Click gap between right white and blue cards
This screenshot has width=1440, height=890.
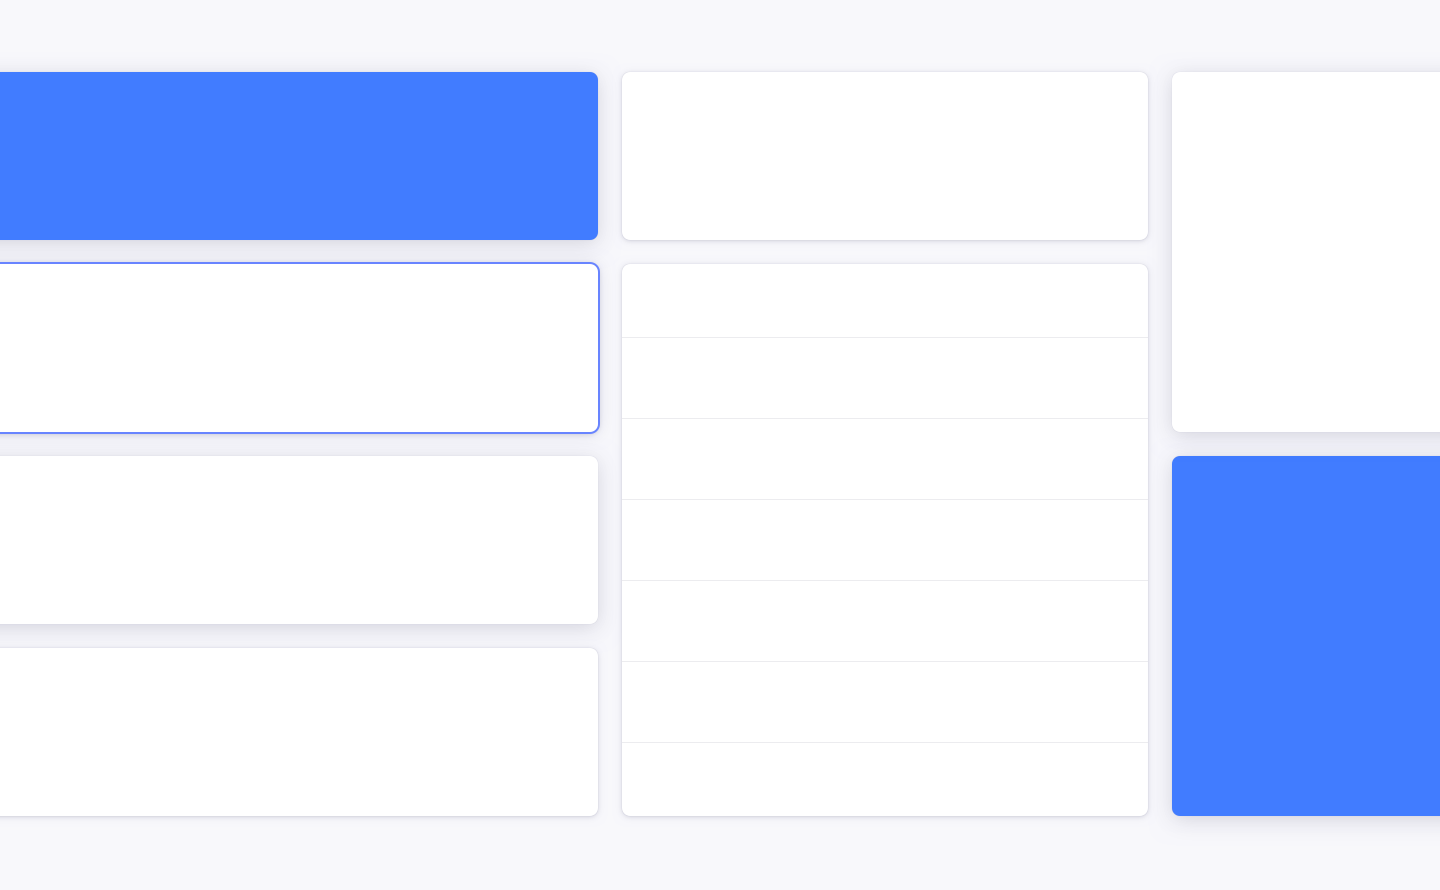pos(1306,444)
